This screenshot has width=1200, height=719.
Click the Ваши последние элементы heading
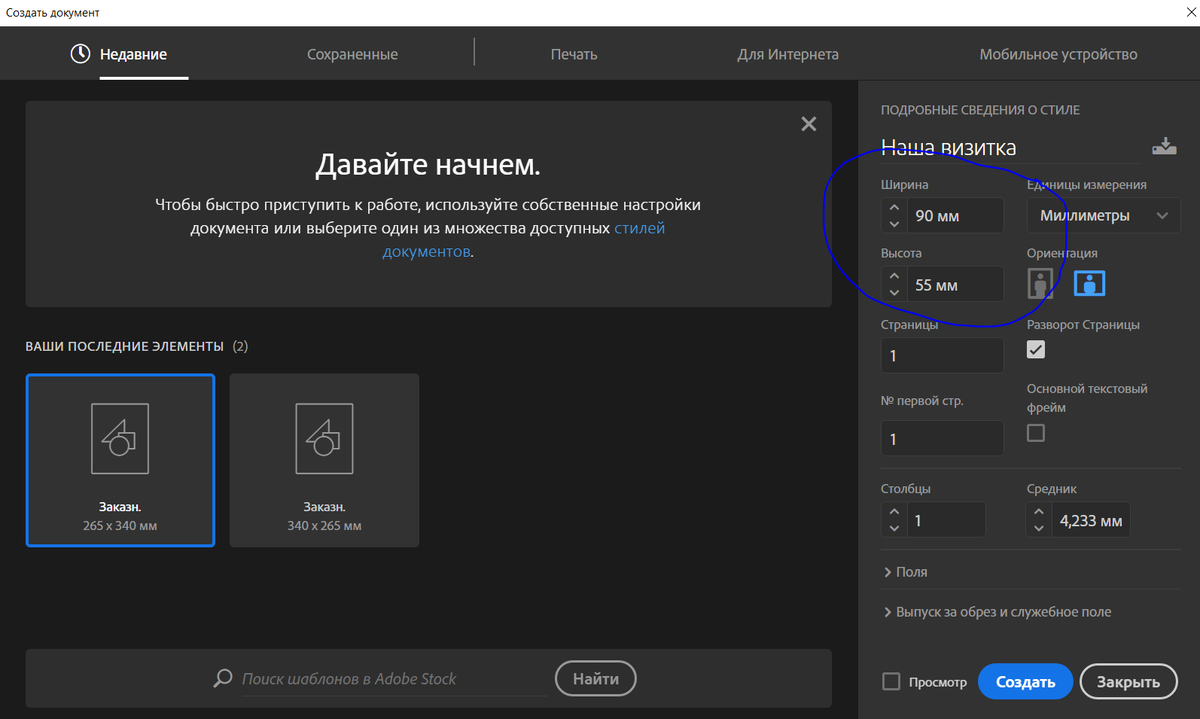pos(124,346)
